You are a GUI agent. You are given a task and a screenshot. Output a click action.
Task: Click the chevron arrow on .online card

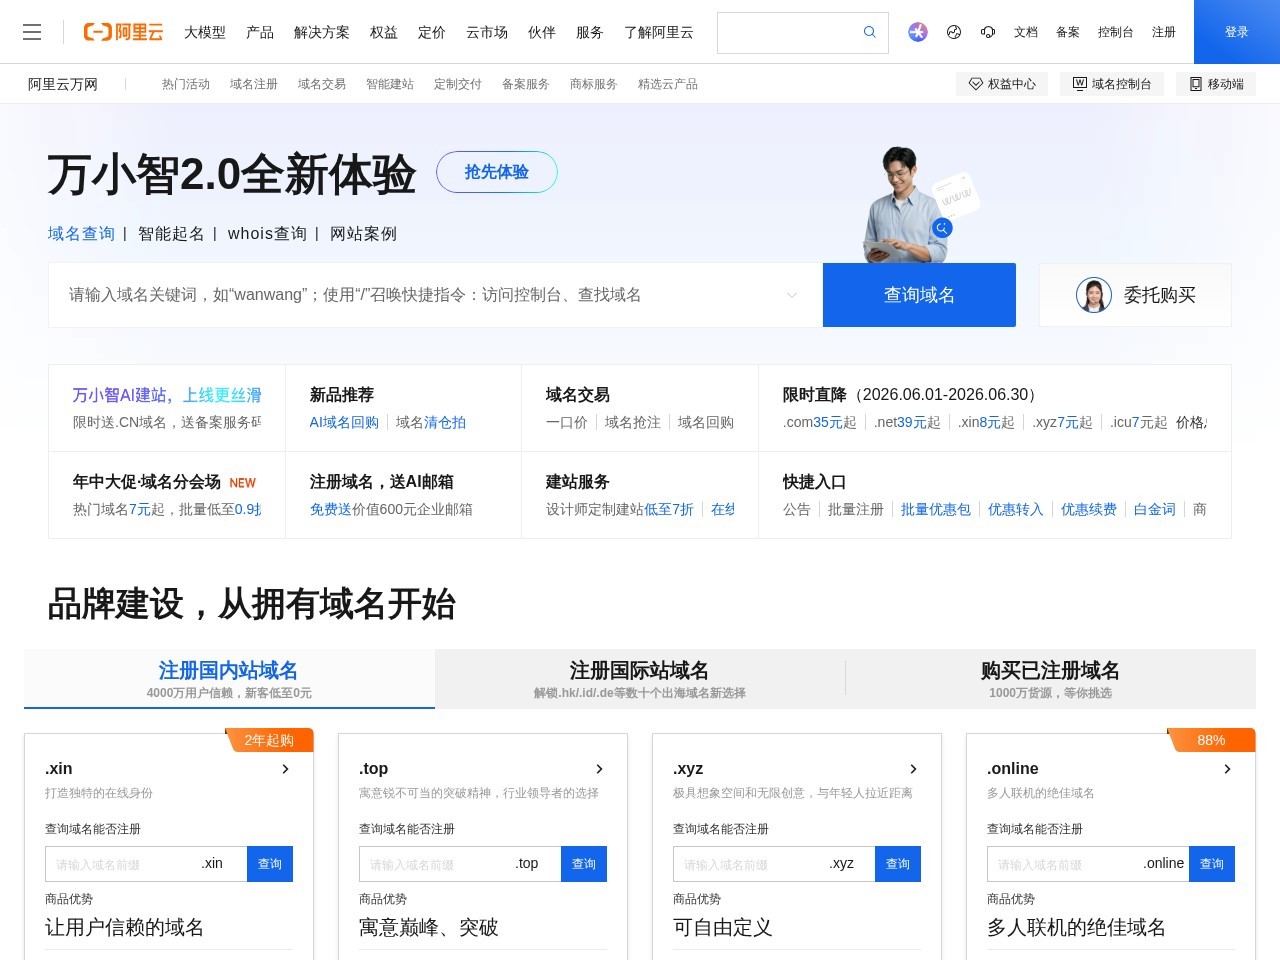point(1228,769)
